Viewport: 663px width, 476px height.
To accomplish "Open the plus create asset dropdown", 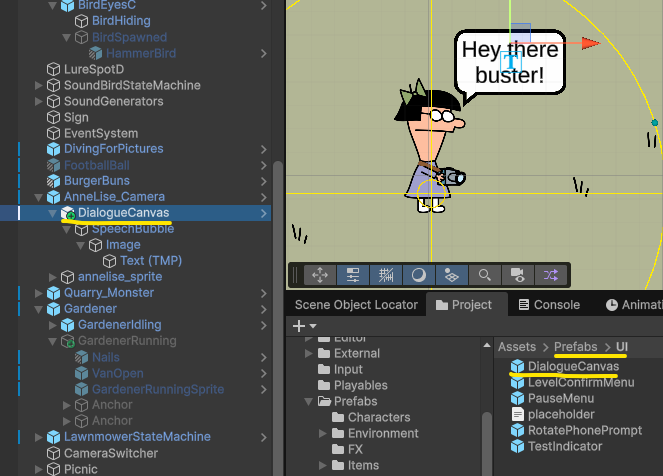I will tap(303, 326).
